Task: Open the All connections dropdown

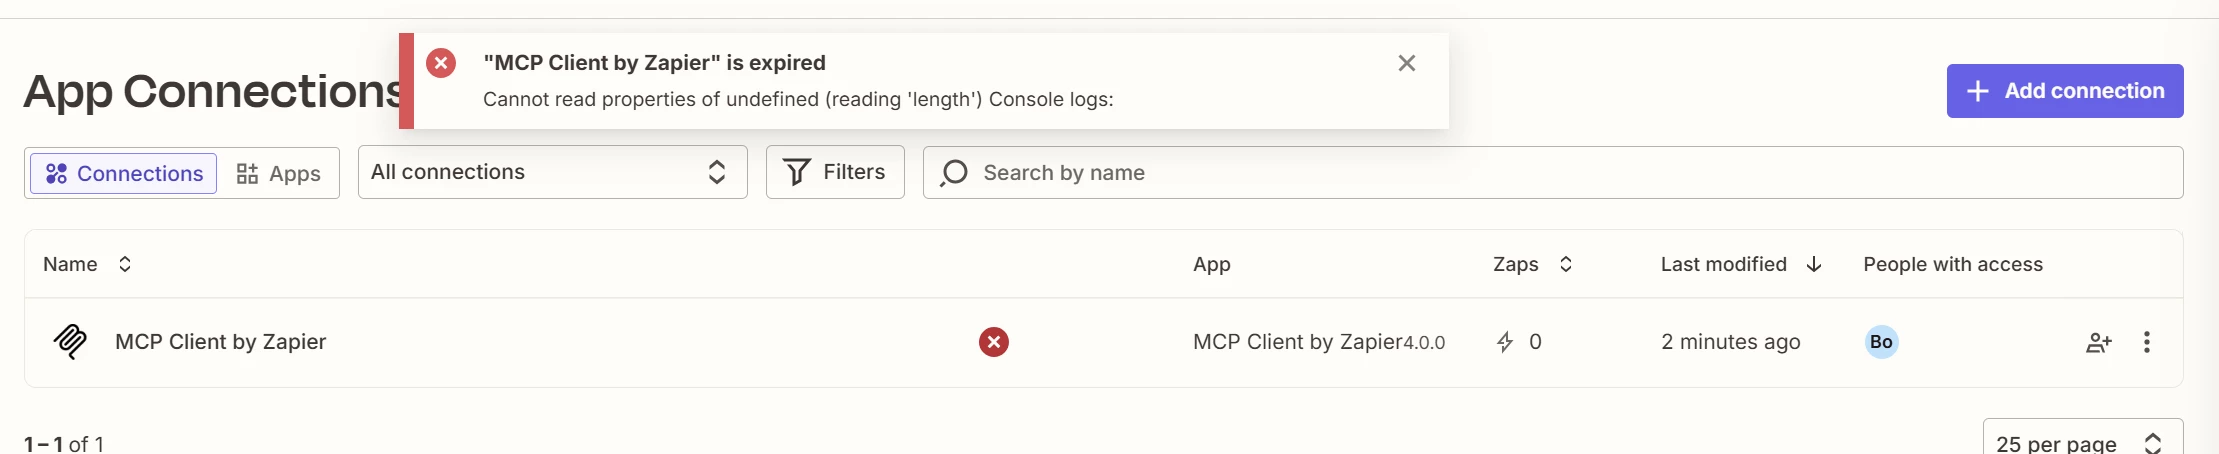Action: pyautogui.click(x=552, y=172)
